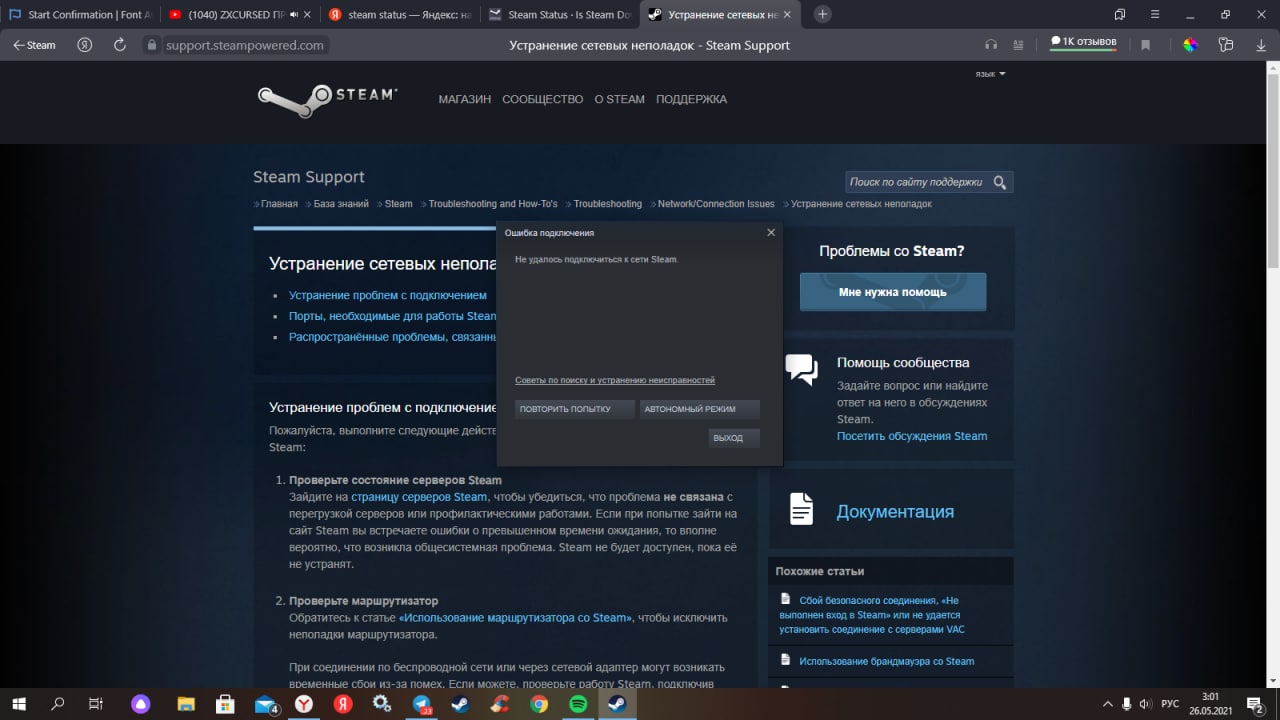Open СООБЩЕСТВО in the Steam navigation
The image size is (1280, 720).
pos(542,99)
